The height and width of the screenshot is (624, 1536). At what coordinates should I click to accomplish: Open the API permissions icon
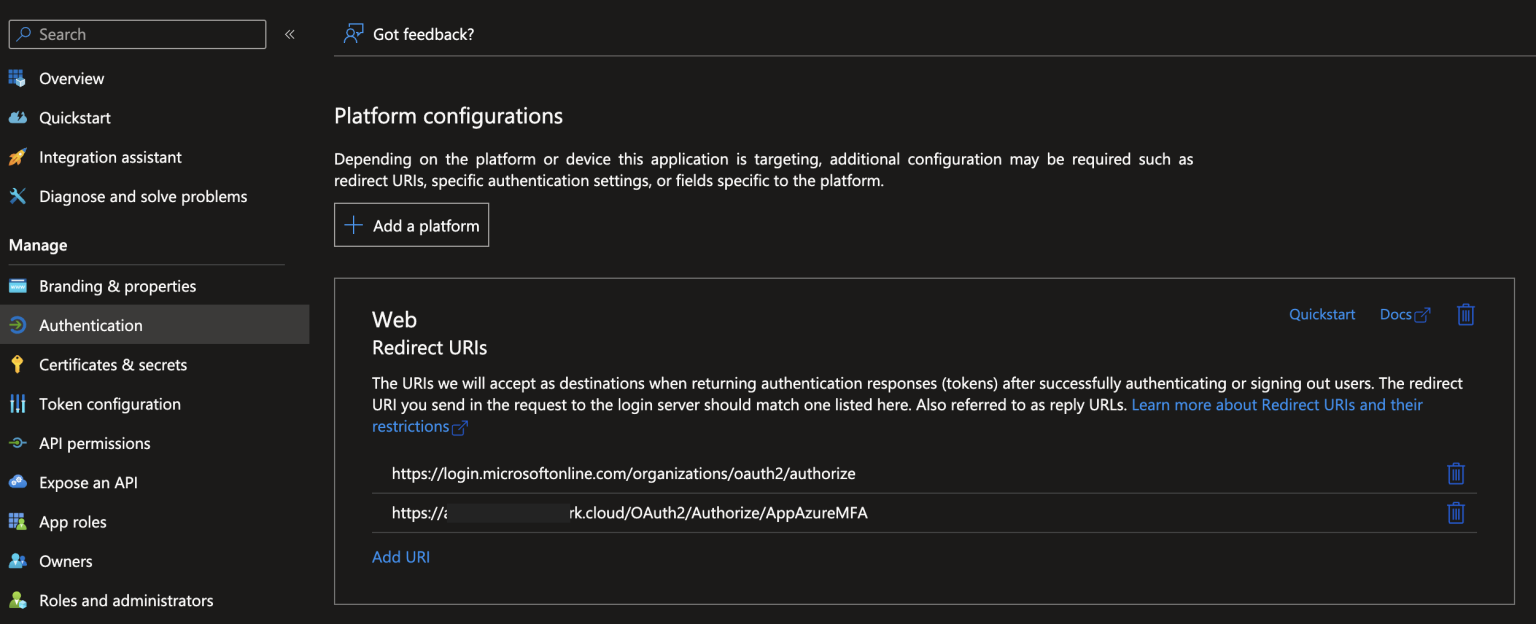[18, 443]
